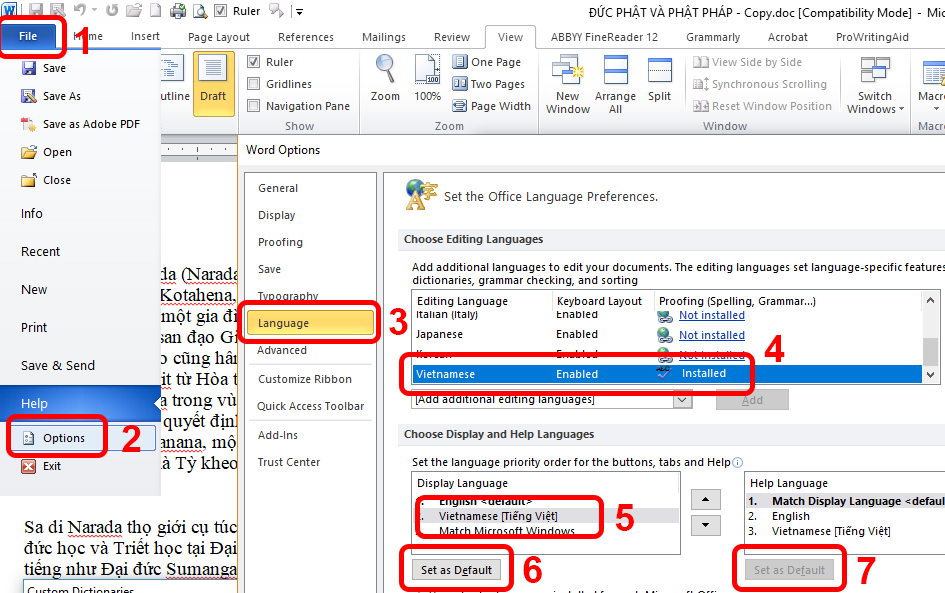Open Recent in the File menu
This screenshot has height=593, width=945.
(x=40, y=252)
